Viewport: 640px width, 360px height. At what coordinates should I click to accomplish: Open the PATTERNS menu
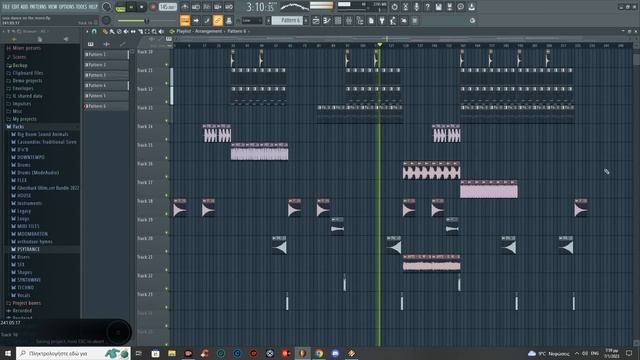pyautogui.click(x=38, y=7)
